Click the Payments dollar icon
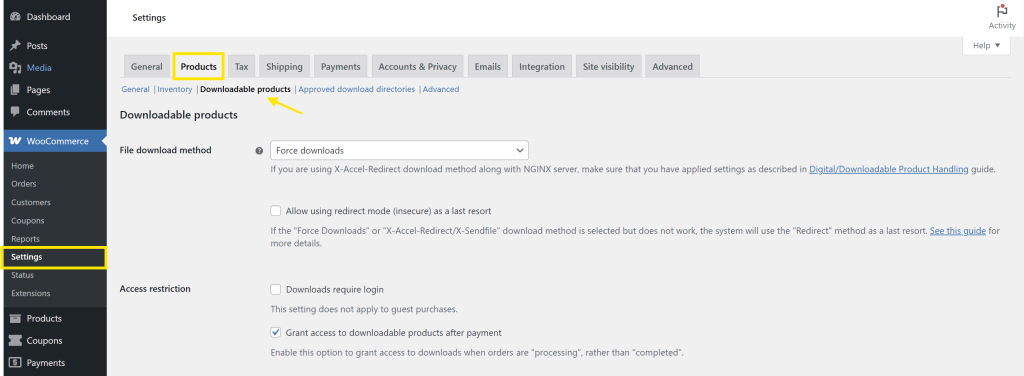The image size is (1024, 376). point(16,363)
